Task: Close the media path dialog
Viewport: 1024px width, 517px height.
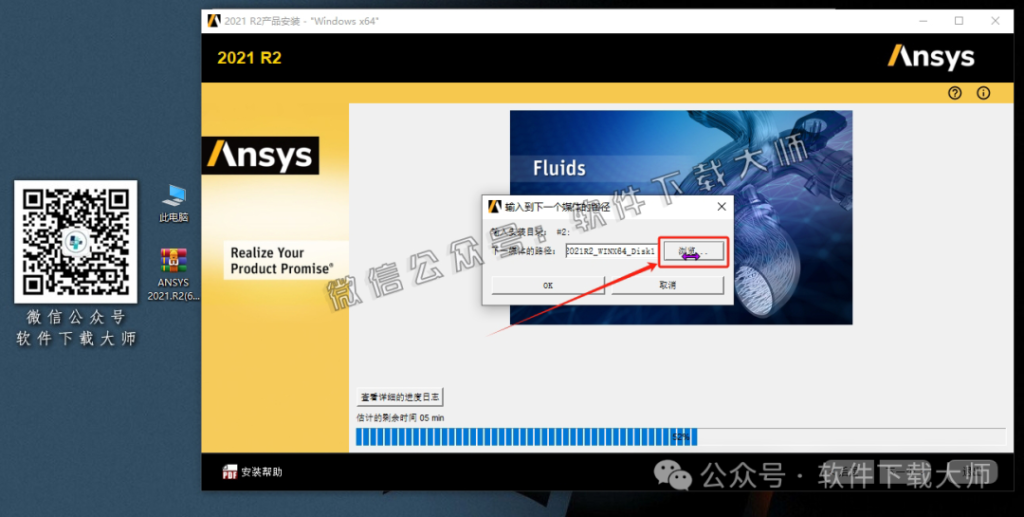Action: click(721, 207)
